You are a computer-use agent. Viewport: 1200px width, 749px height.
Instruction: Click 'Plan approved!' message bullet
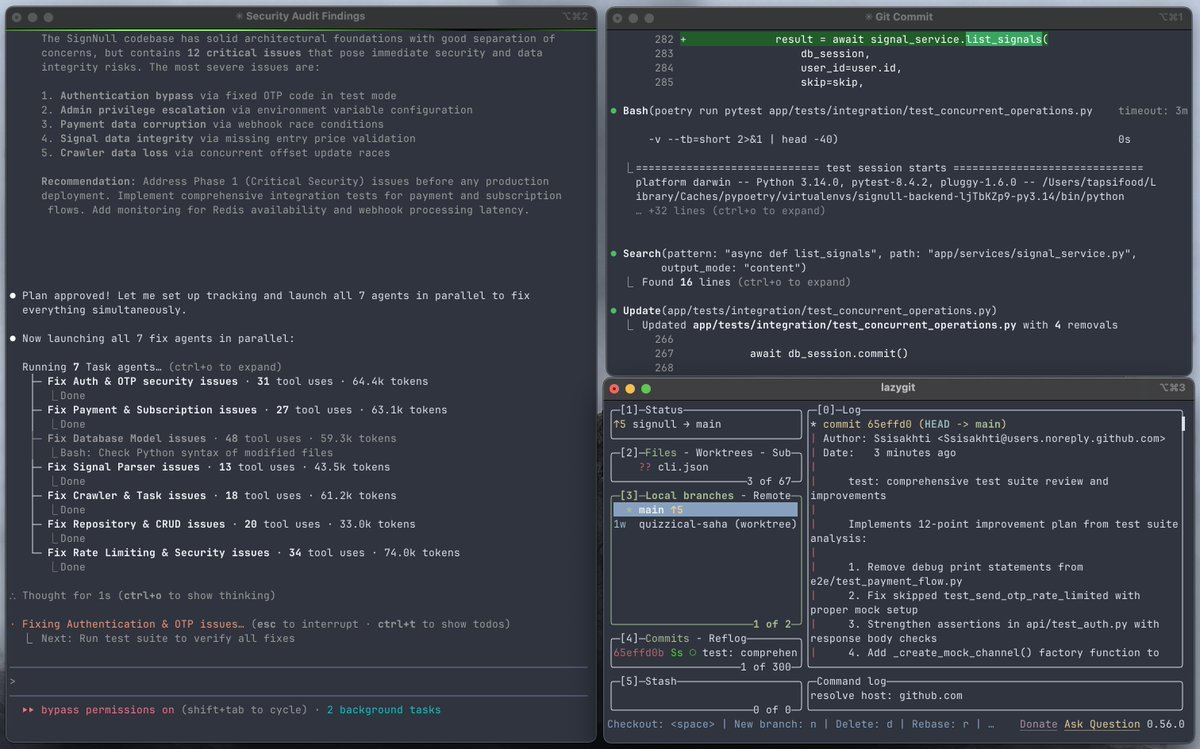12,296
